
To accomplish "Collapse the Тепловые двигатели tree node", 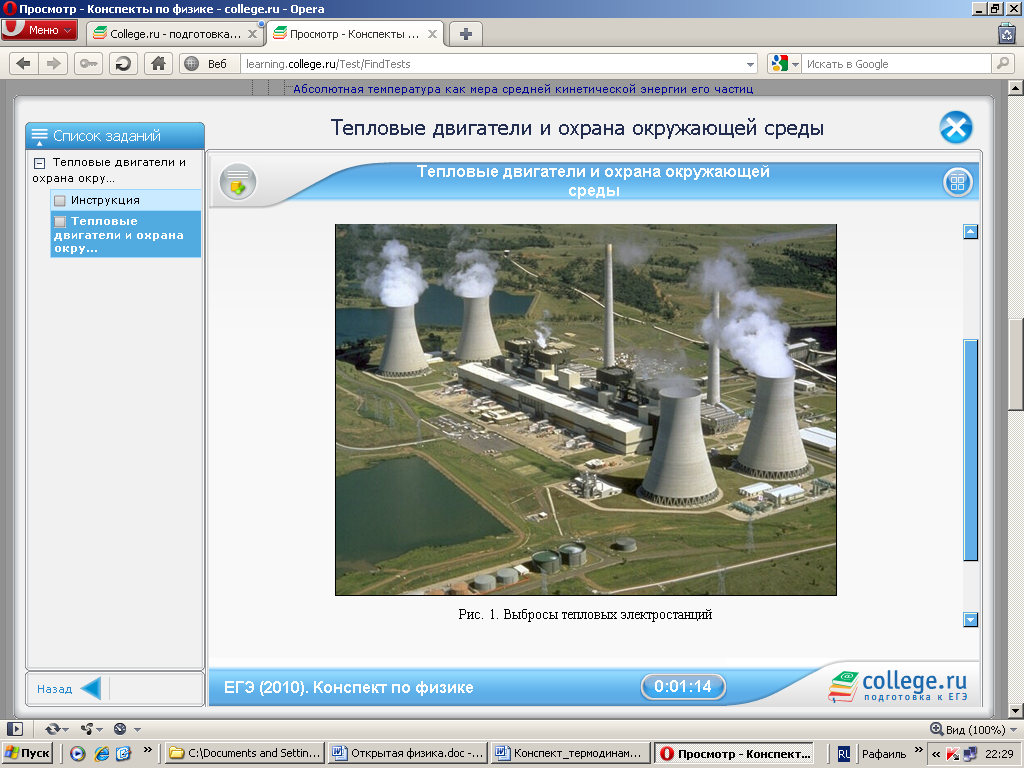I will tap(39, 163).
